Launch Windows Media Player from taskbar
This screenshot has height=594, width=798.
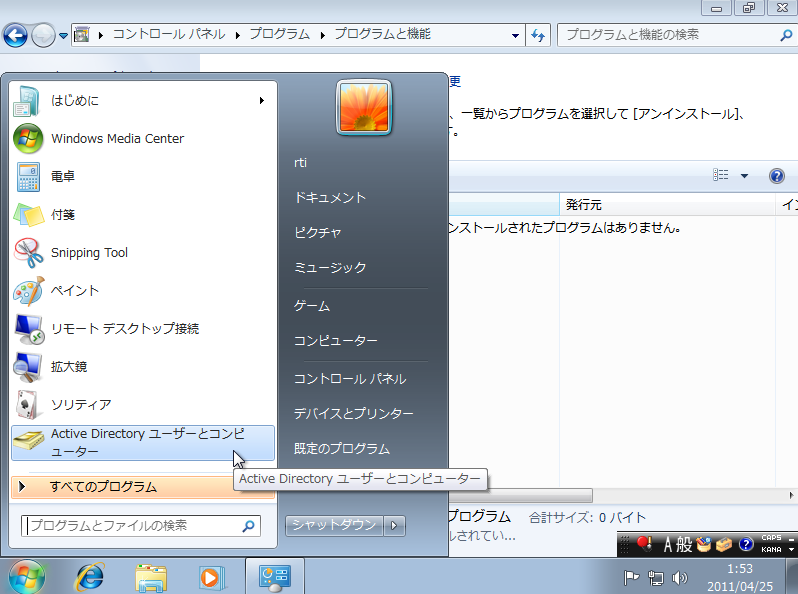pyautogui.click(x=211, y=578)
